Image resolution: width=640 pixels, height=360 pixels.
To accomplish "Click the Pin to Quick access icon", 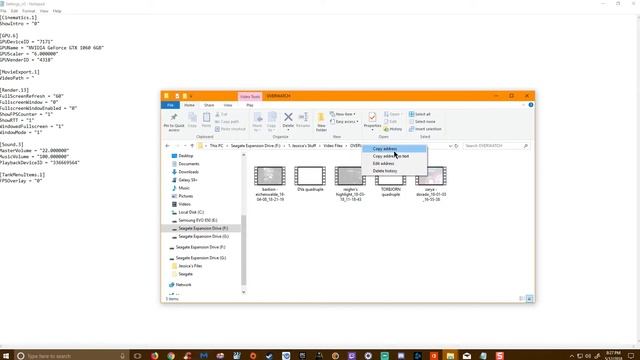I will point(174,118).
